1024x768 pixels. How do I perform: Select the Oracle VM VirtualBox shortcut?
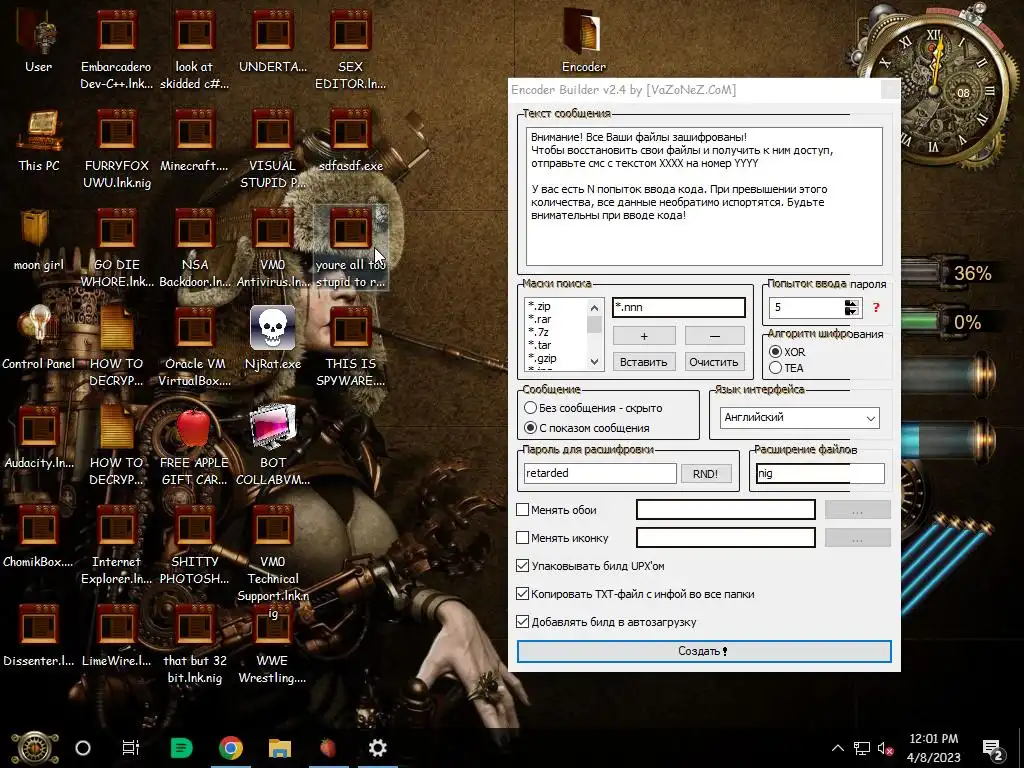coord(195,329)
